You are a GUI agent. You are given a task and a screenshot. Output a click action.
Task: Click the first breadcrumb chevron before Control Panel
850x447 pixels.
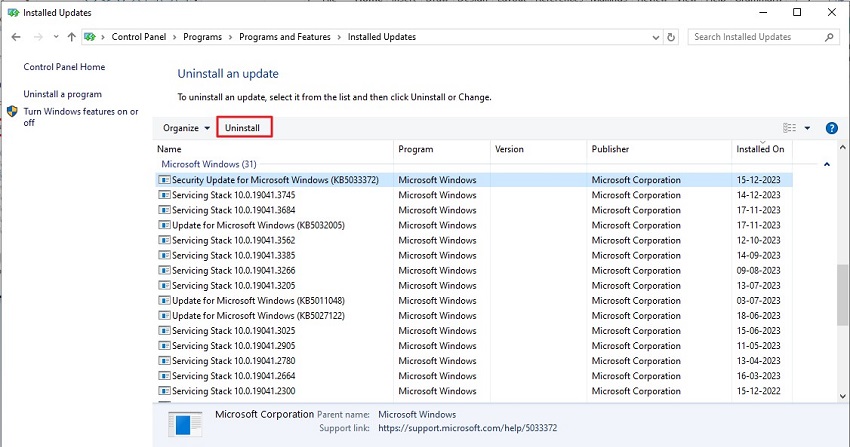coord(103,37)
